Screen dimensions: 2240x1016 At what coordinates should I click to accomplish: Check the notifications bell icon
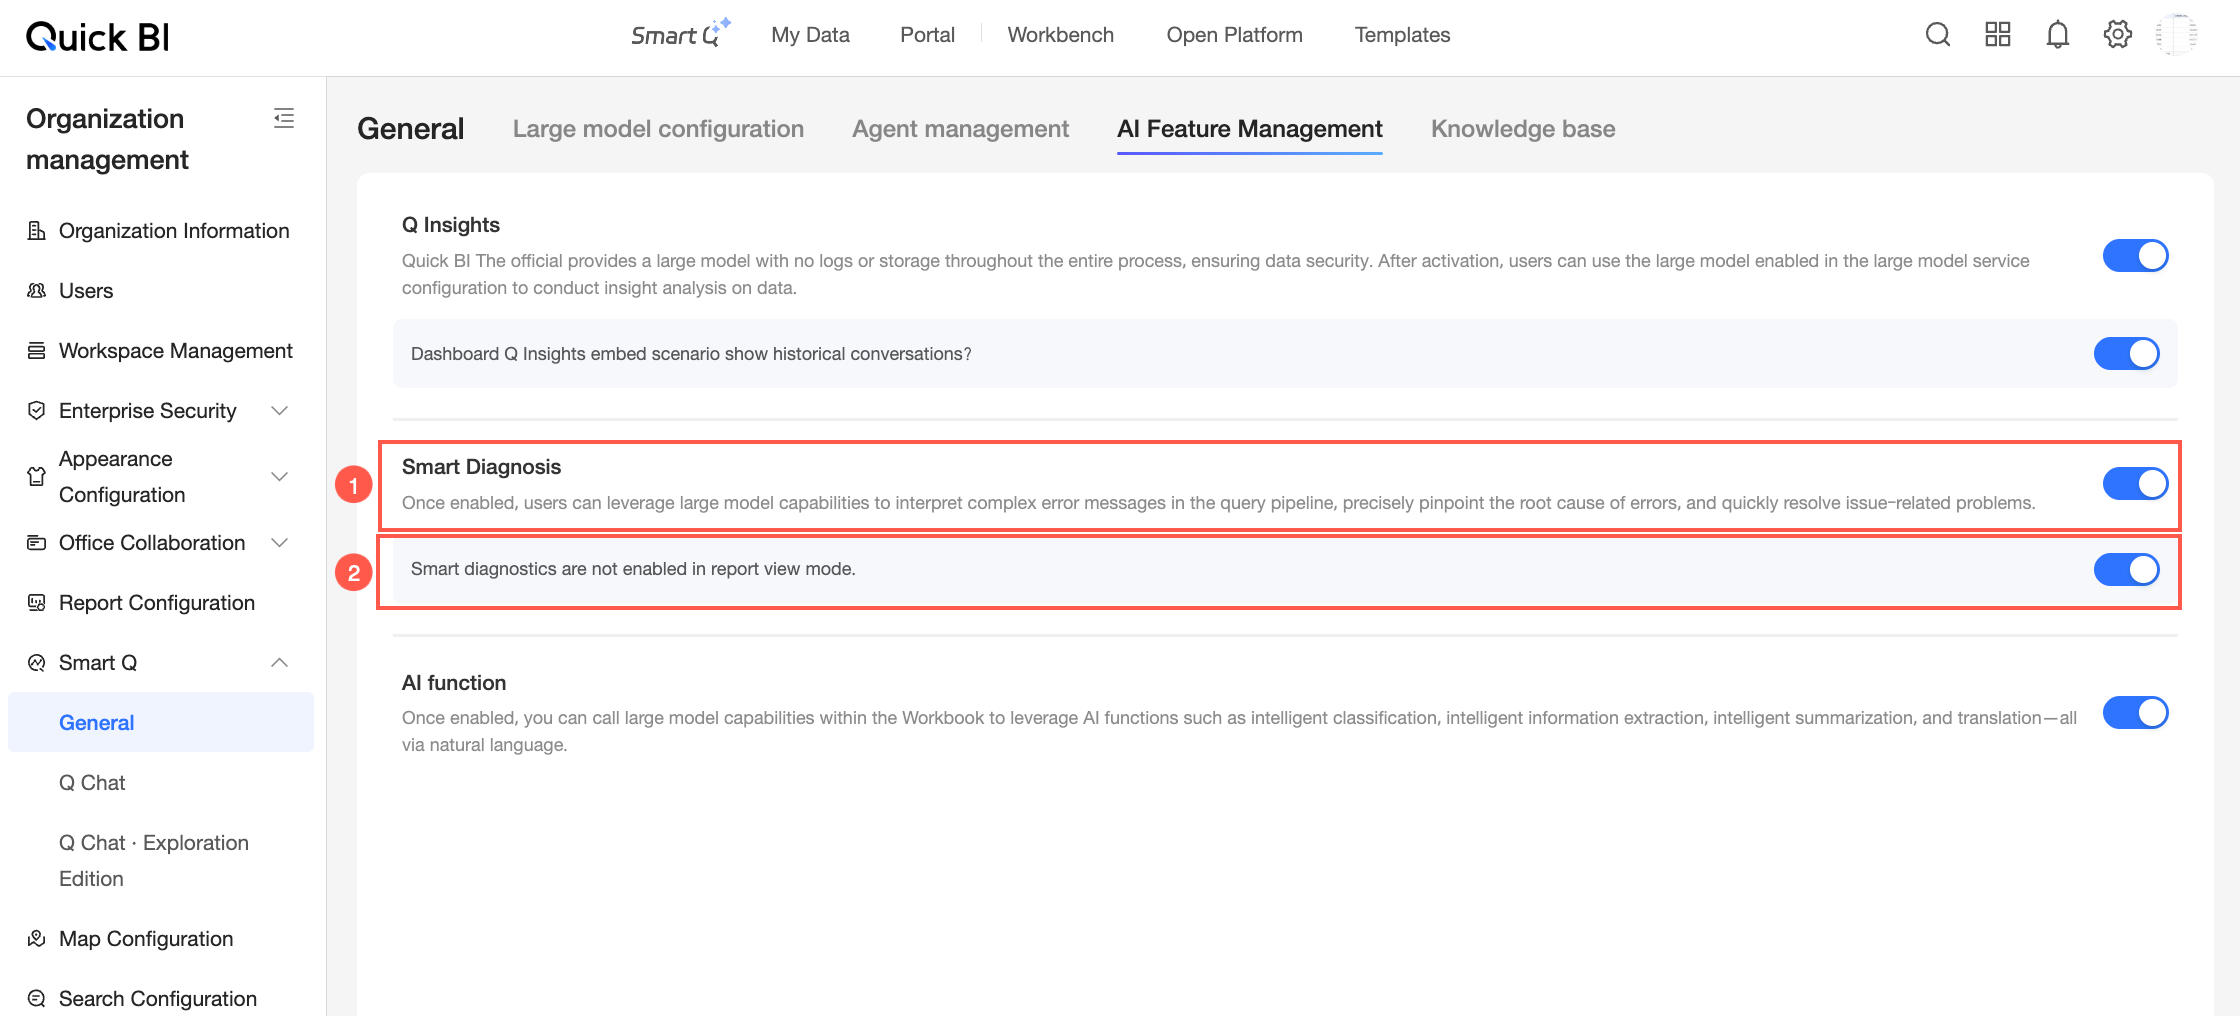[2057, 35]
